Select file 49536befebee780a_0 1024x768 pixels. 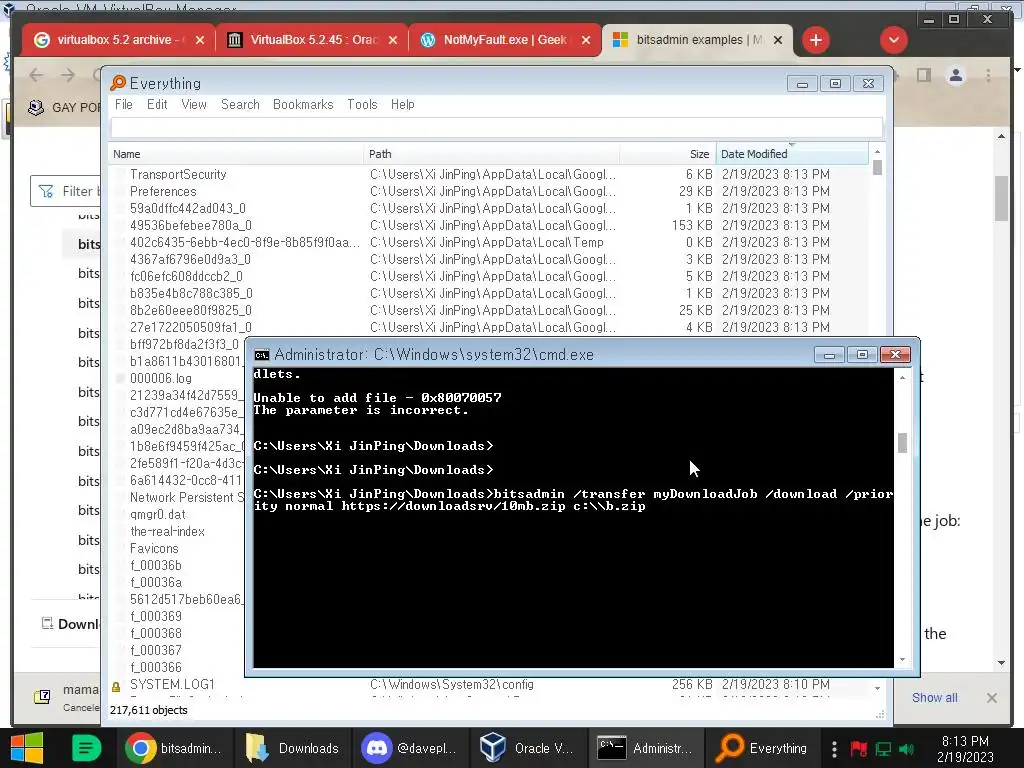pos(490,225)
